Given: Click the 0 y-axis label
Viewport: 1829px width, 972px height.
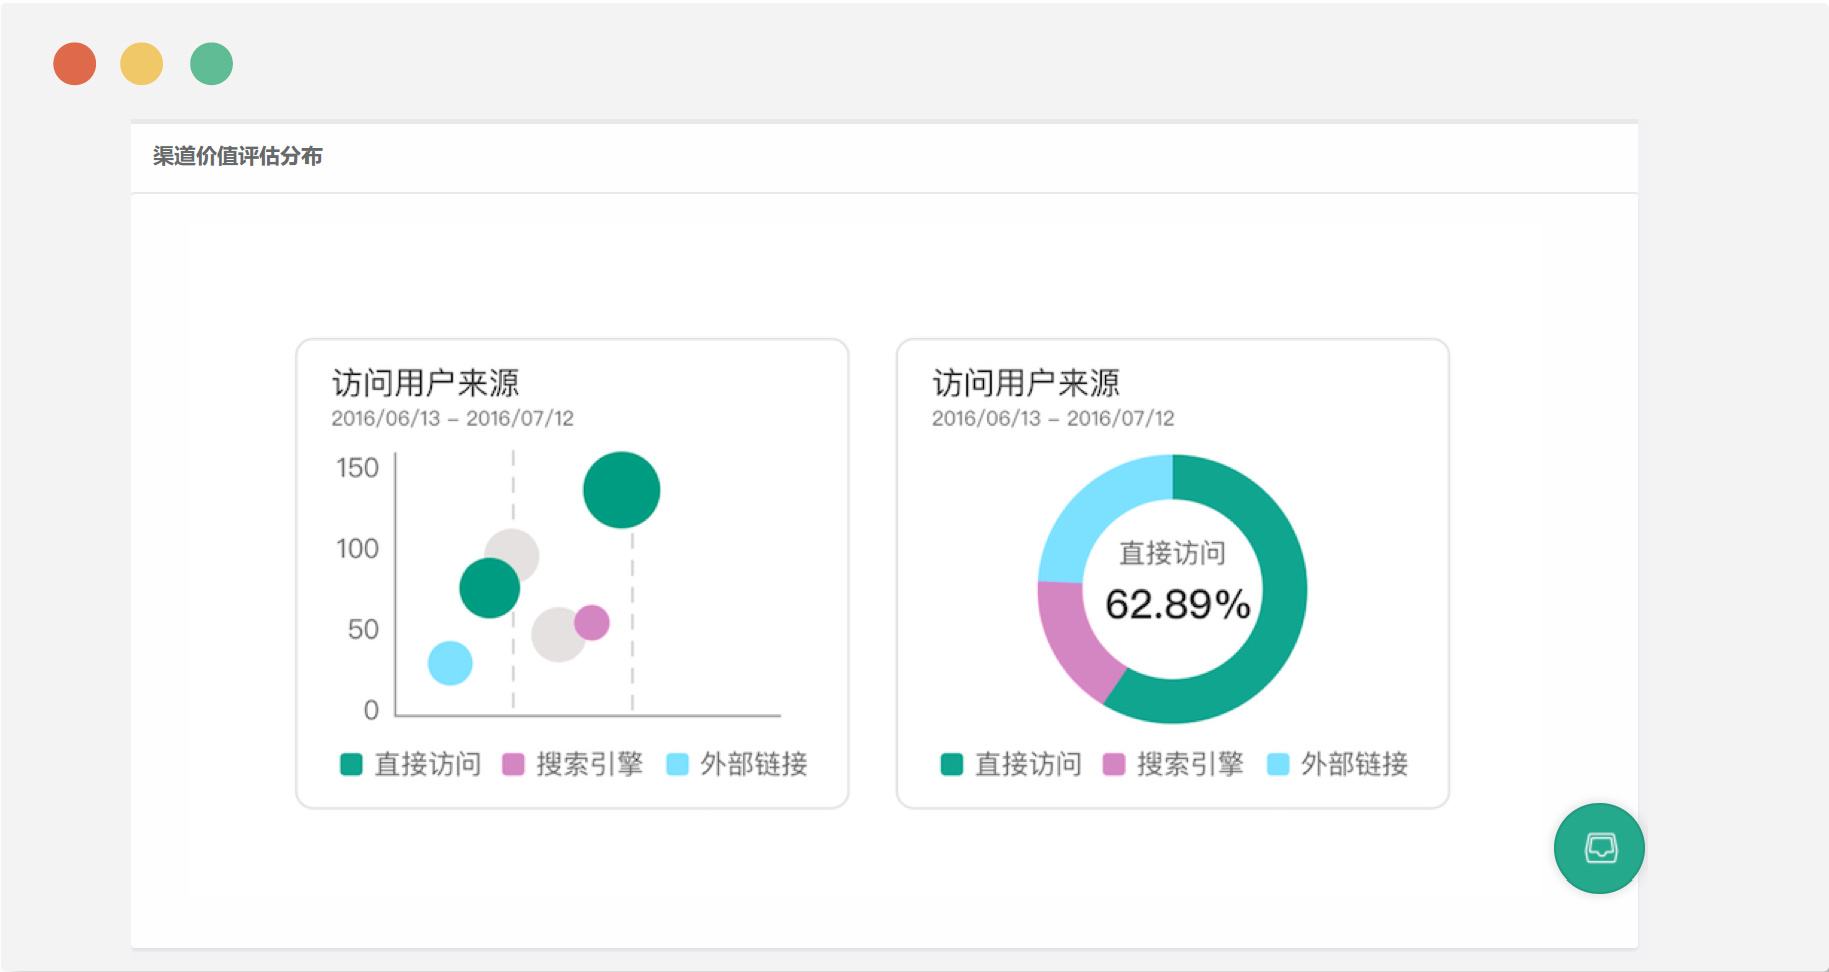Looking at the screenshot, I should tap(371, 710).
